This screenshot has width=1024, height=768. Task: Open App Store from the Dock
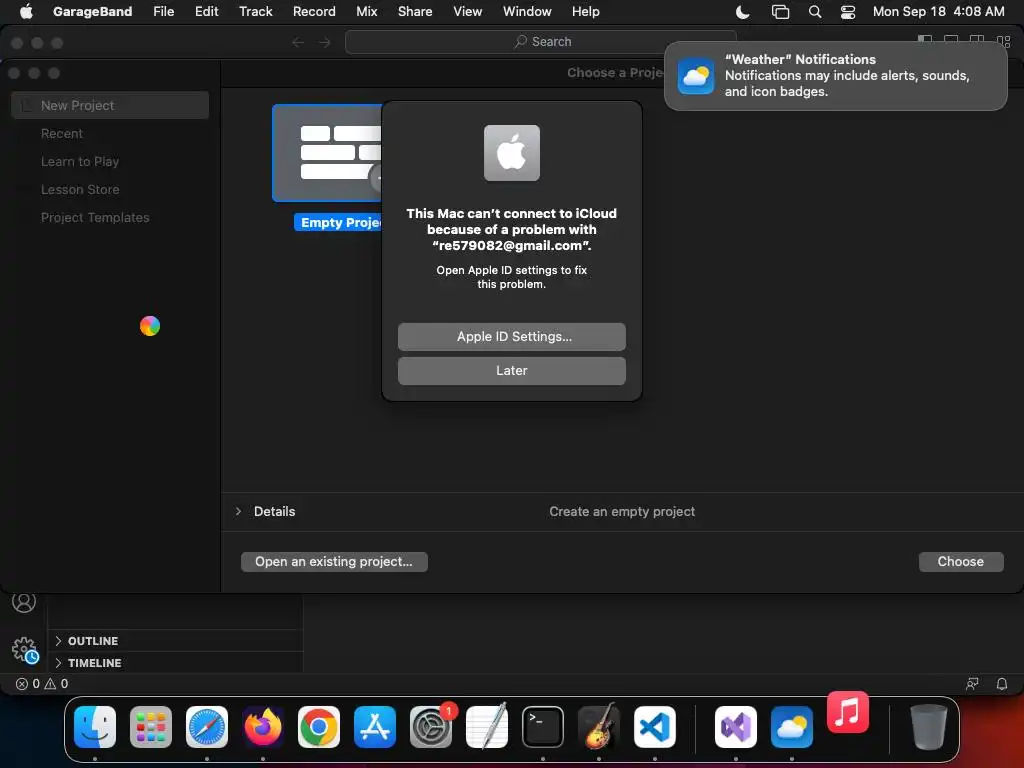point(375,727)
